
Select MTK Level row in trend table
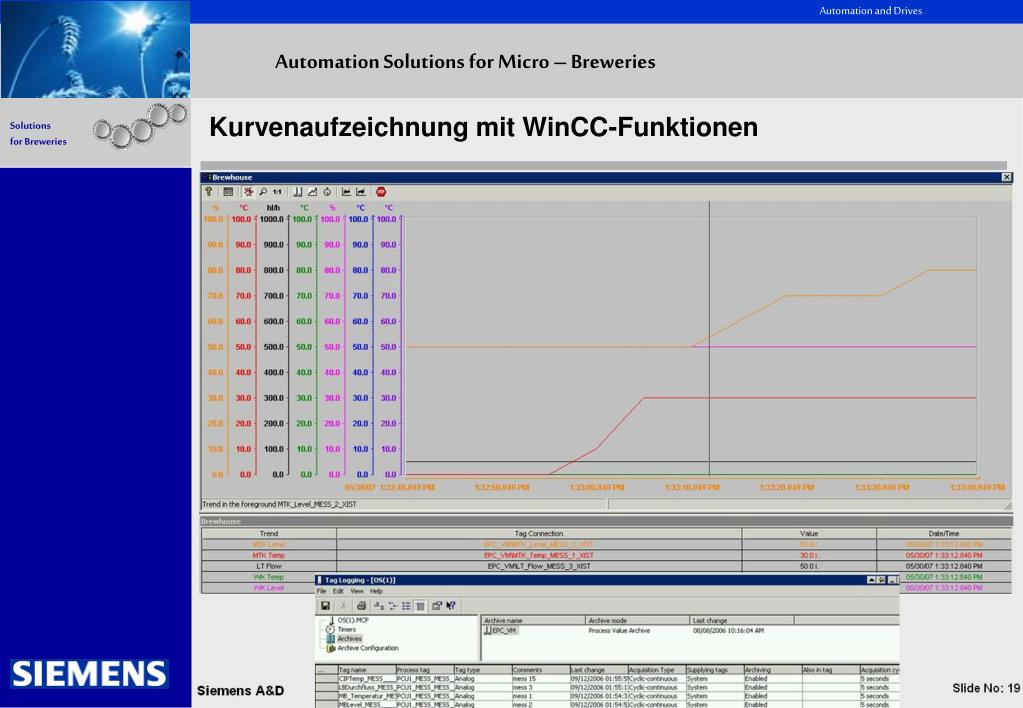coord(606,544)
